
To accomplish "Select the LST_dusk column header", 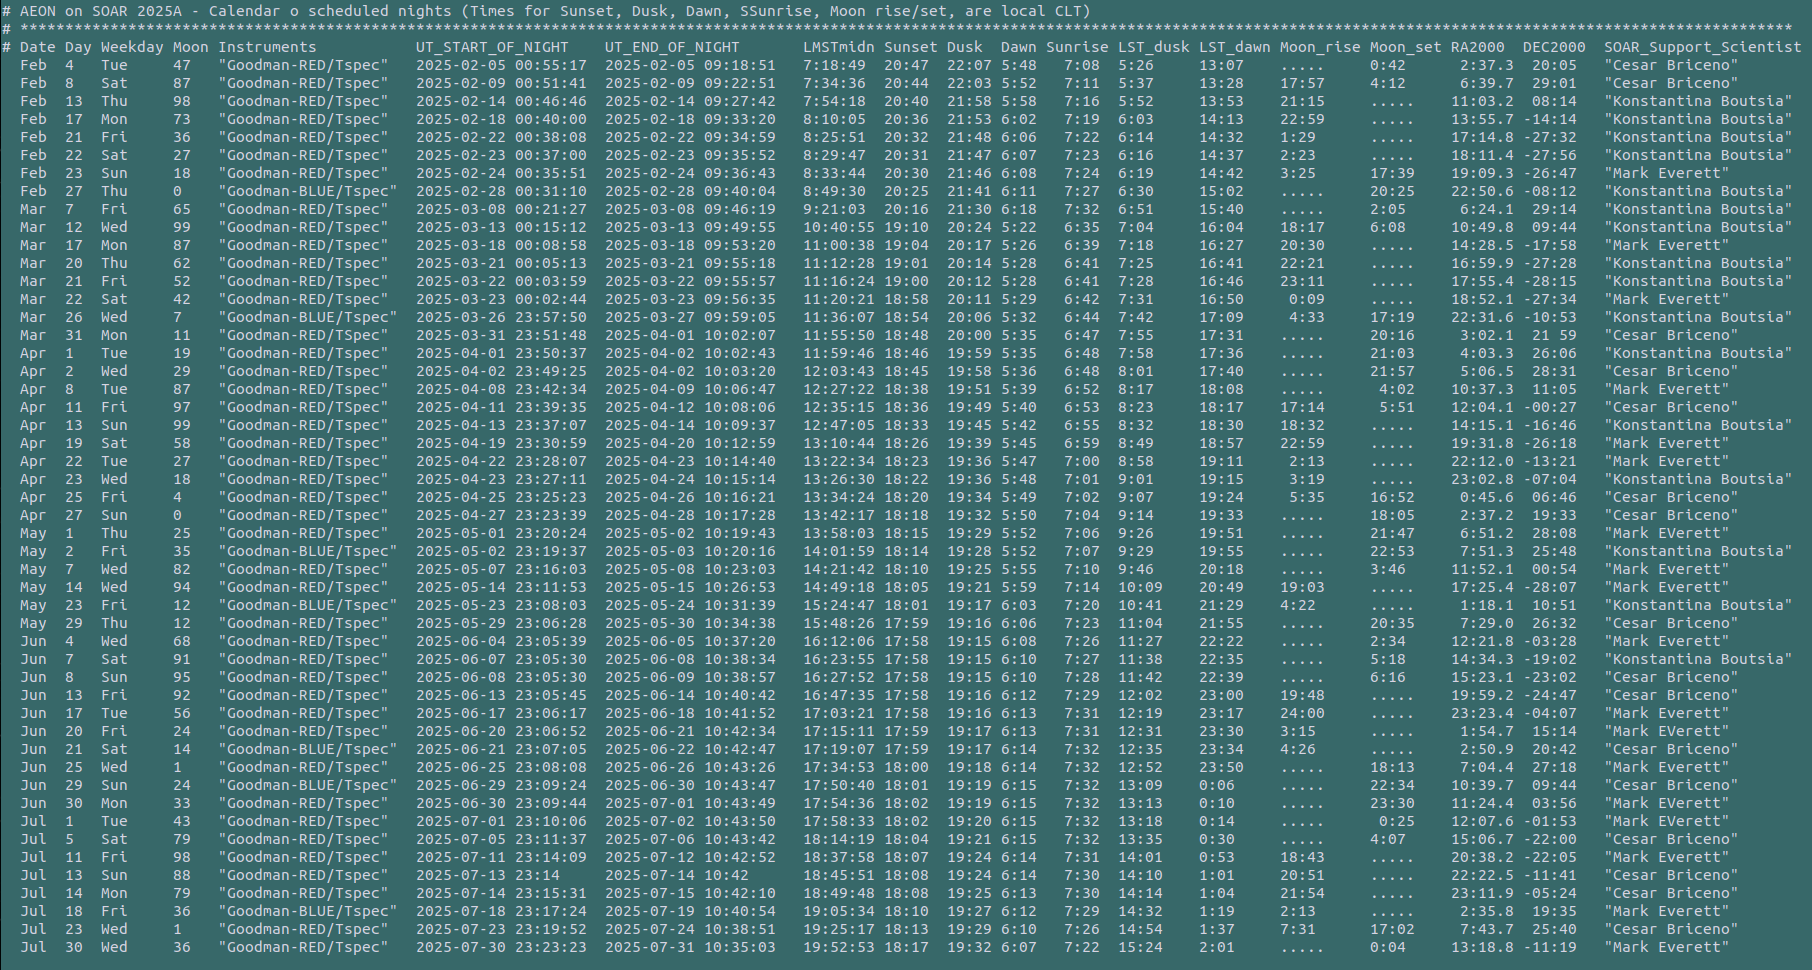I will tap(1154, 47).
